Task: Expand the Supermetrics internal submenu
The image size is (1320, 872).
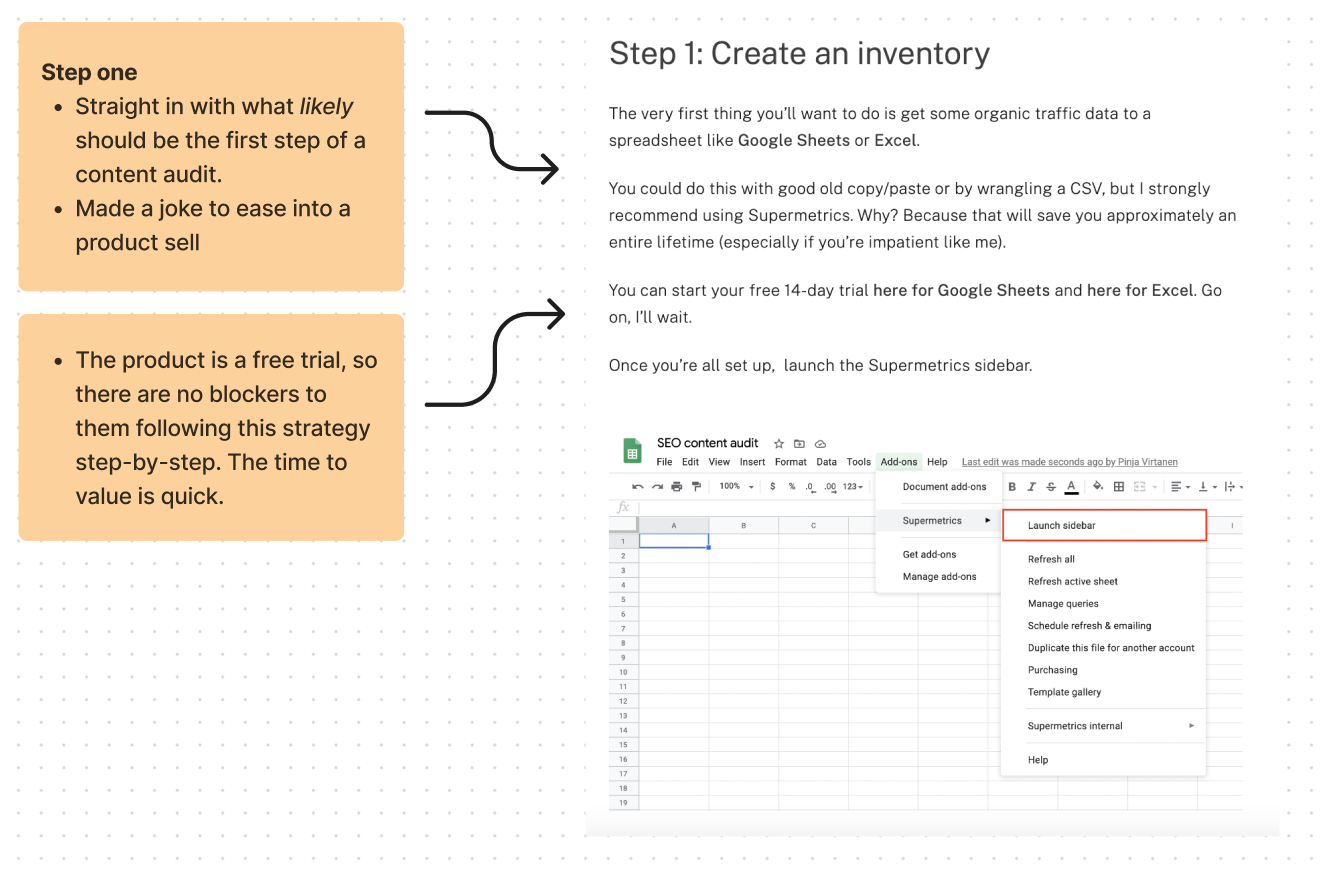Action: pyautogui.click(x=1103, y=726)
